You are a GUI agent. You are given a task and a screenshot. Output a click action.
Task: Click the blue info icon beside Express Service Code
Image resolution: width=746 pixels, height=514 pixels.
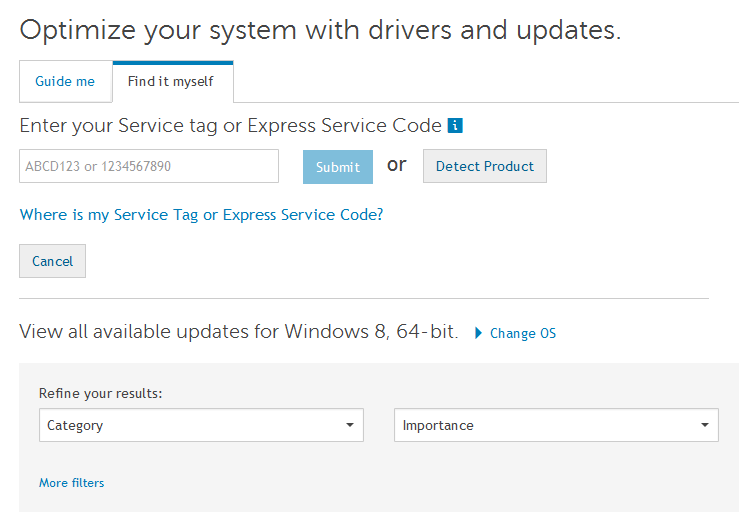455,126
